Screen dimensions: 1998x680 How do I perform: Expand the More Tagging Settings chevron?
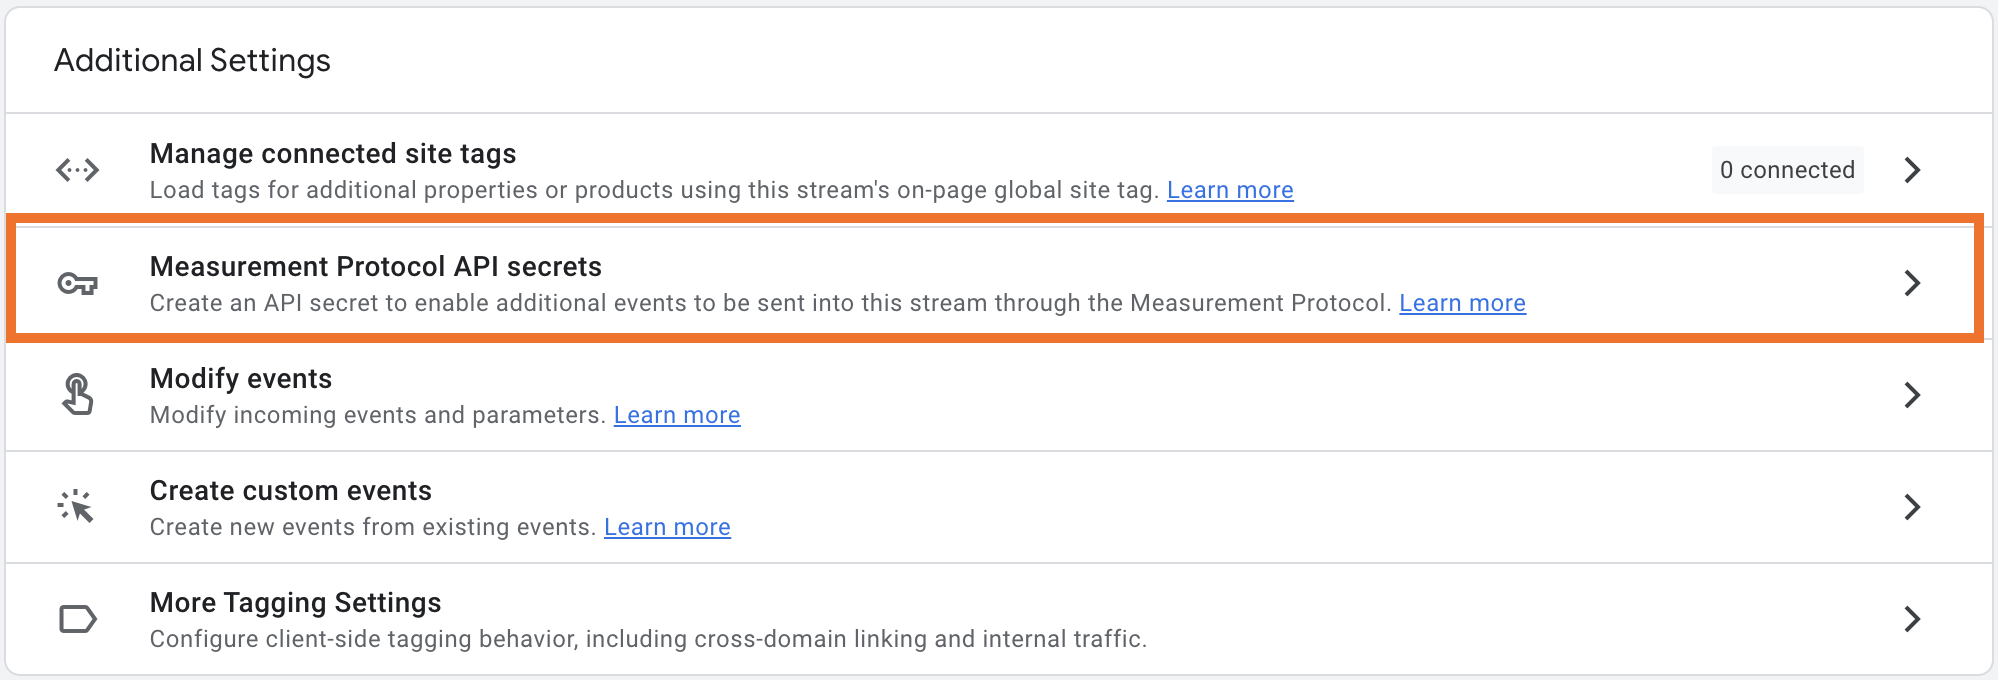click(x=1912, y=619)
